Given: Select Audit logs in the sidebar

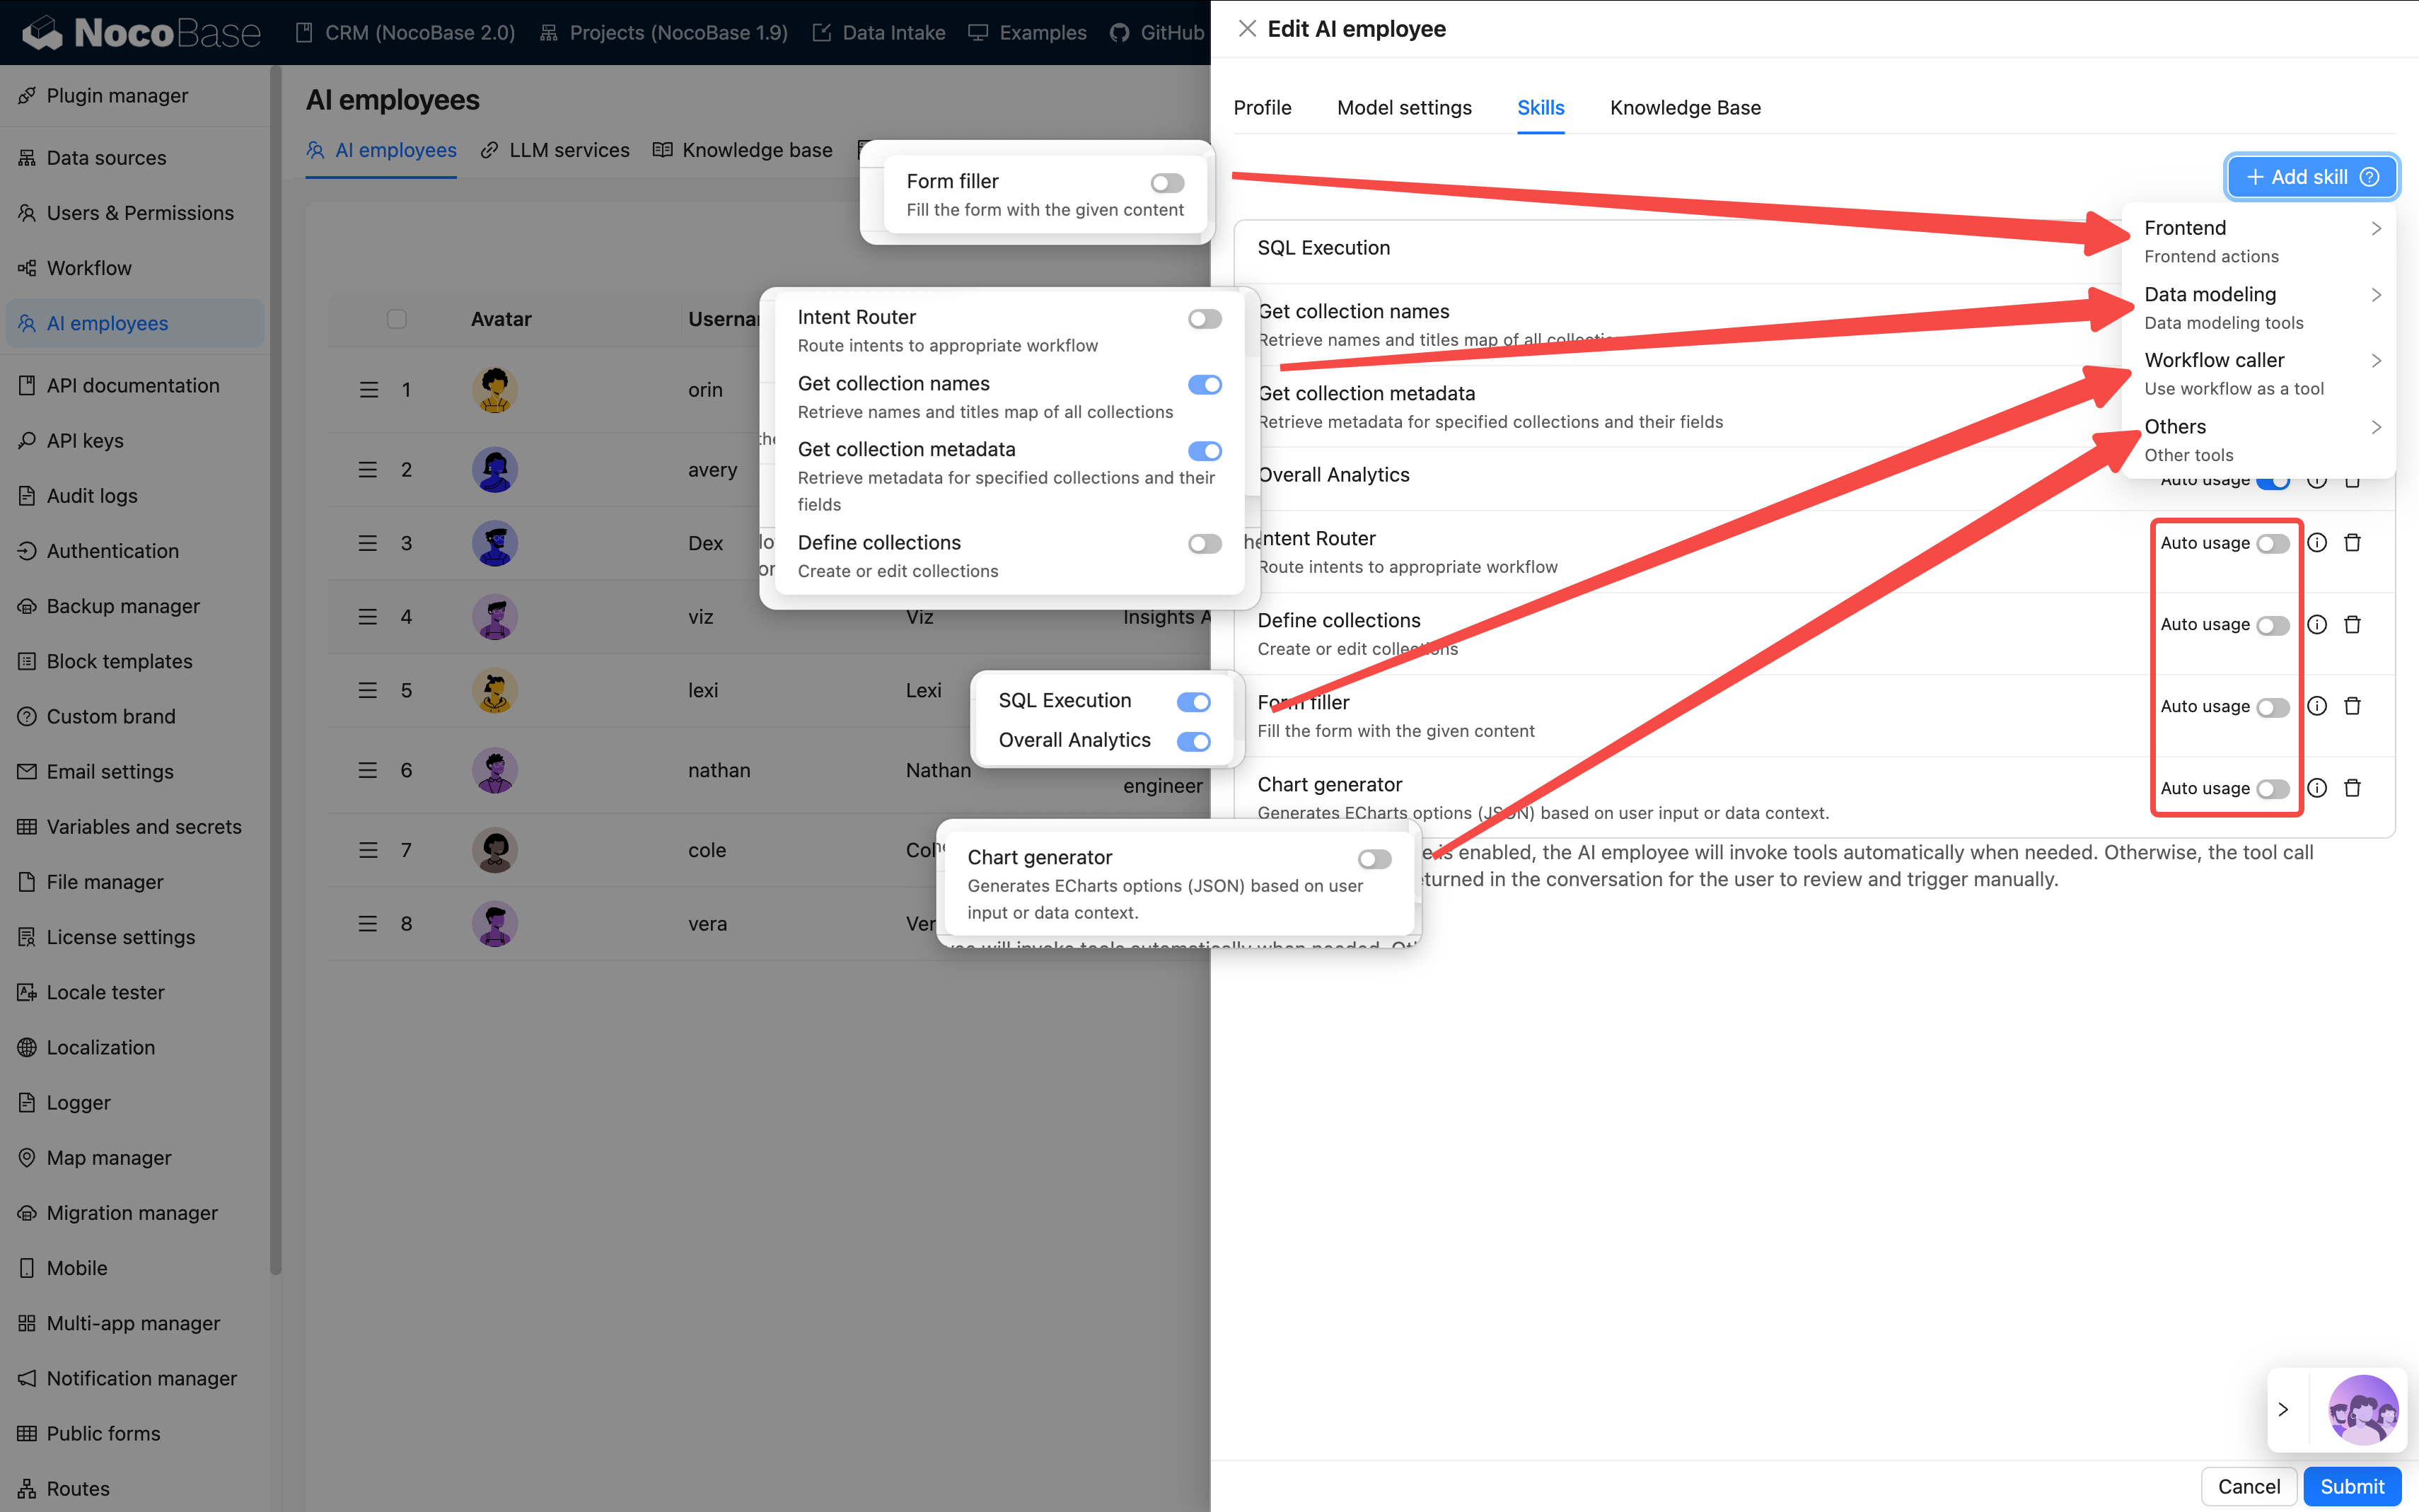Looking at the screenshot, I should pyautogui.click(x=91, y=495).
